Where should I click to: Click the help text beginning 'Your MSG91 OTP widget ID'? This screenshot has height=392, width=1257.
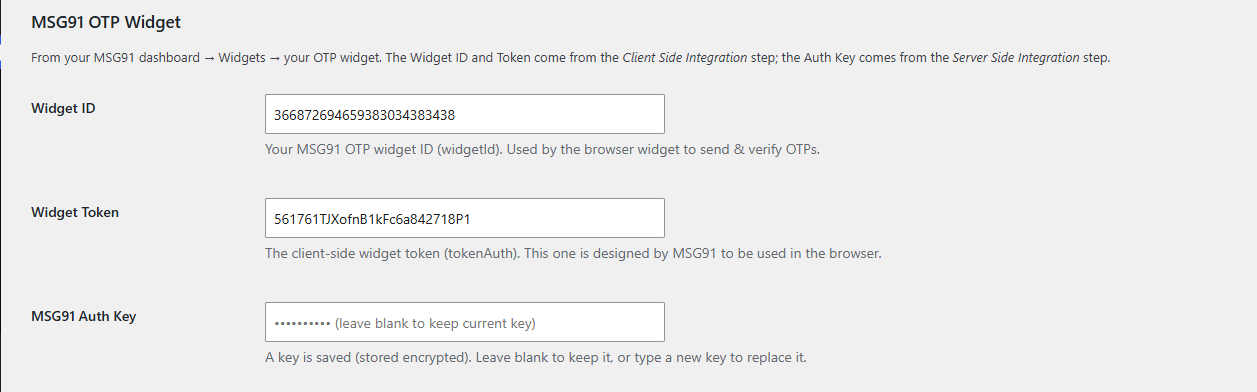(542, 150)
